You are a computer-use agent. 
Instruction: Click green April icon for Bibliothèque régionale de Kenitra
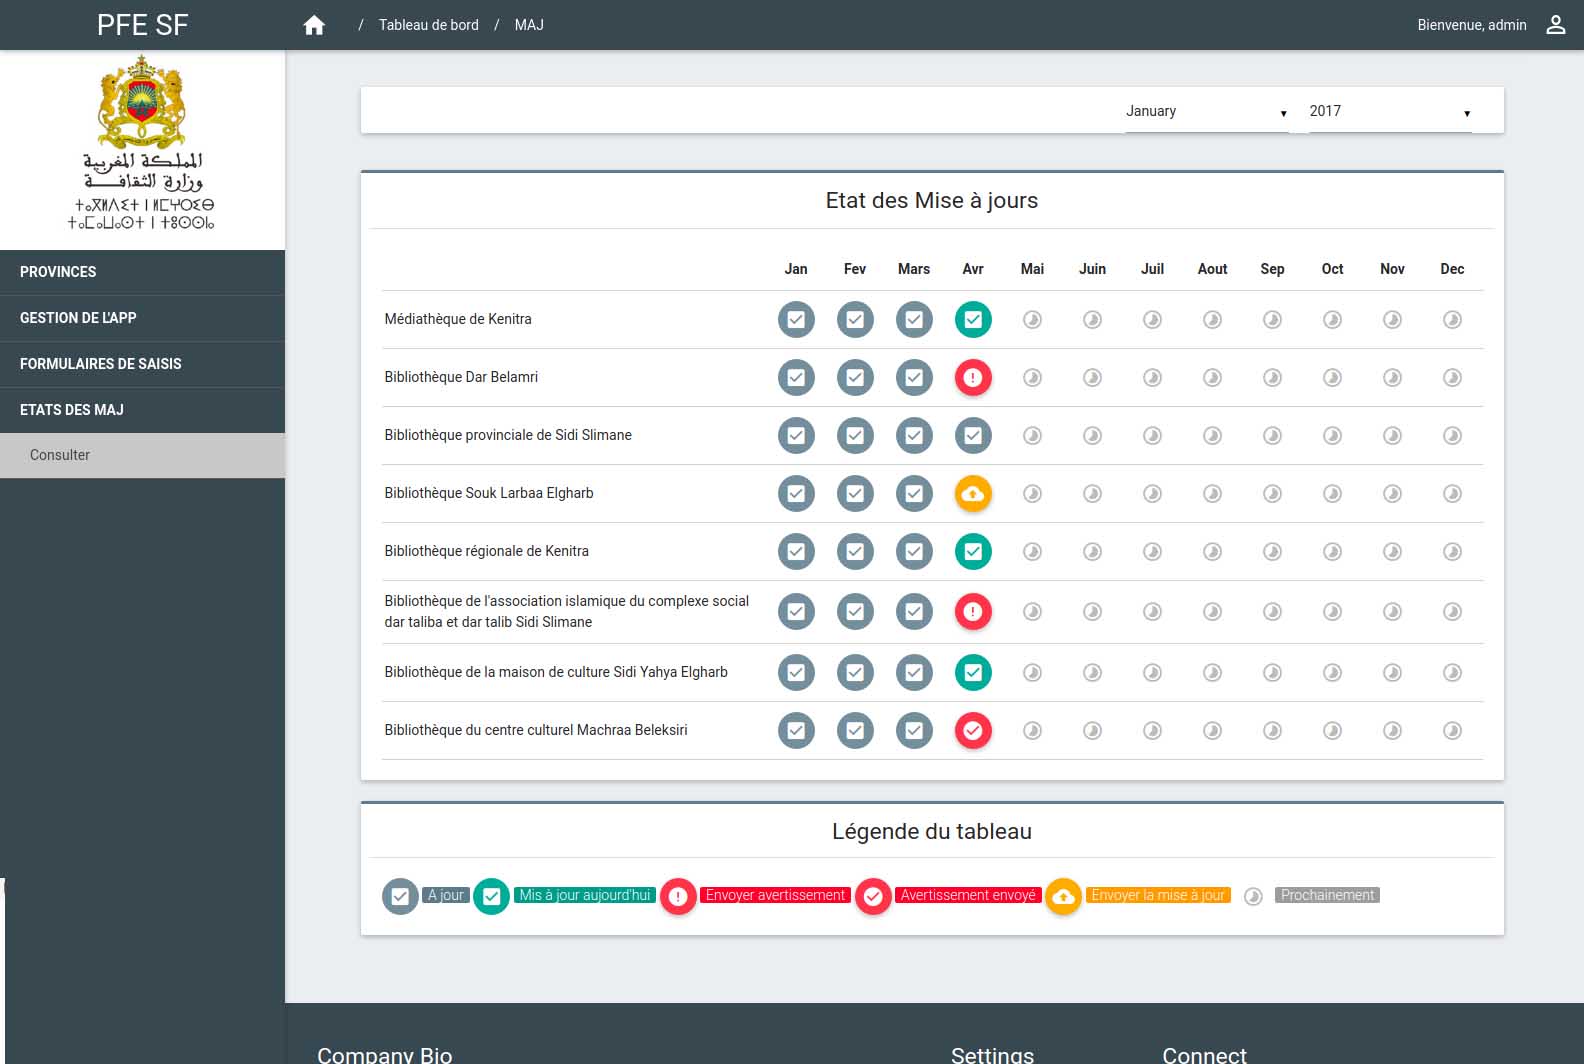973,552
